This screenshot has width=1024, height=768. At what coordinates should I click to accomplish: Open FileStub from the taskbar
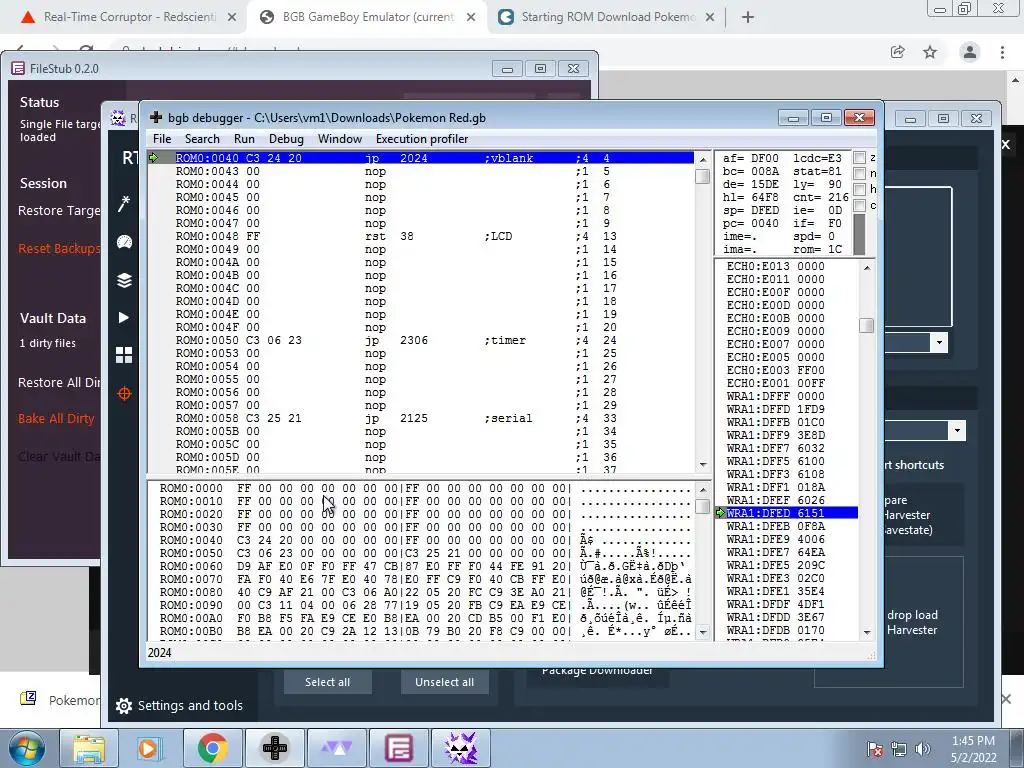pyautogui.click(x=398, y=748)
